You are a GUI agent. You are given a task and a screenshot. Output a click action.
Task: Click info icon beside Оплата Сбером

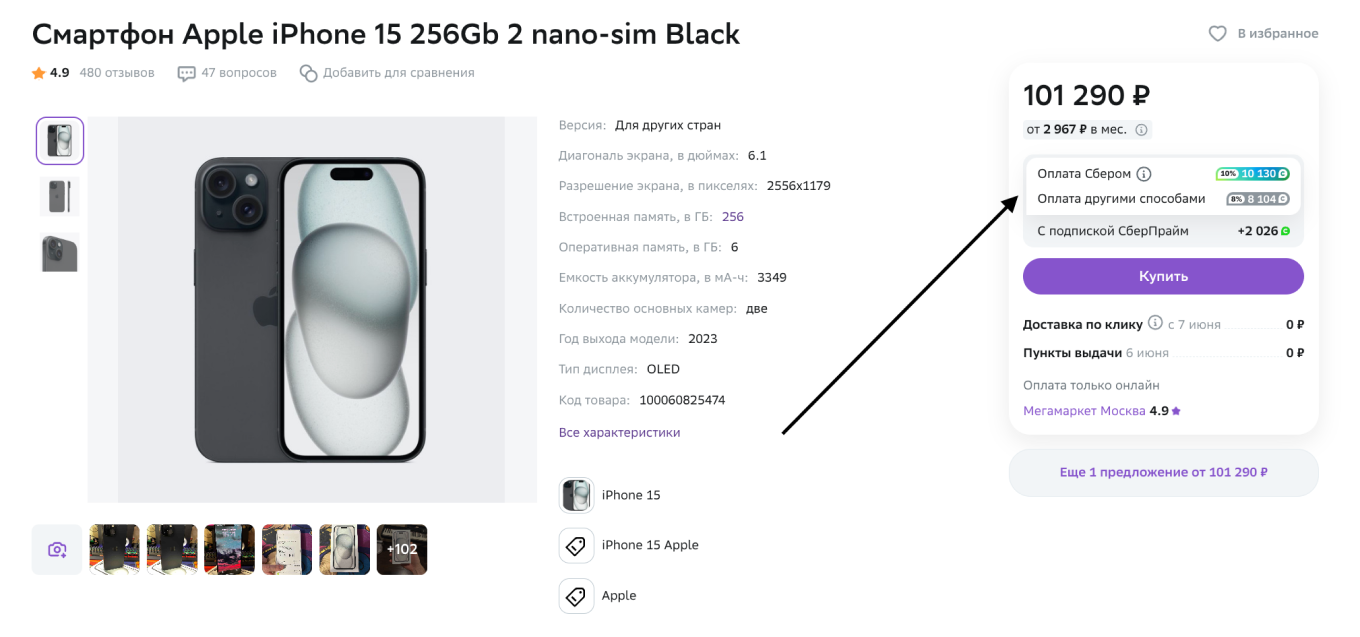[1144, 174]
